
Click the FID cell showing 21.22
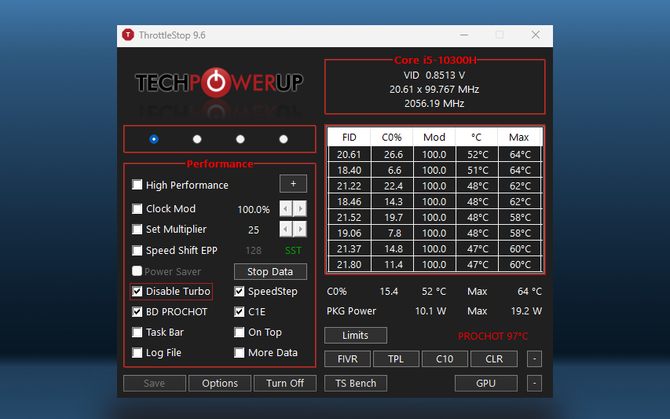coord(349,186)
